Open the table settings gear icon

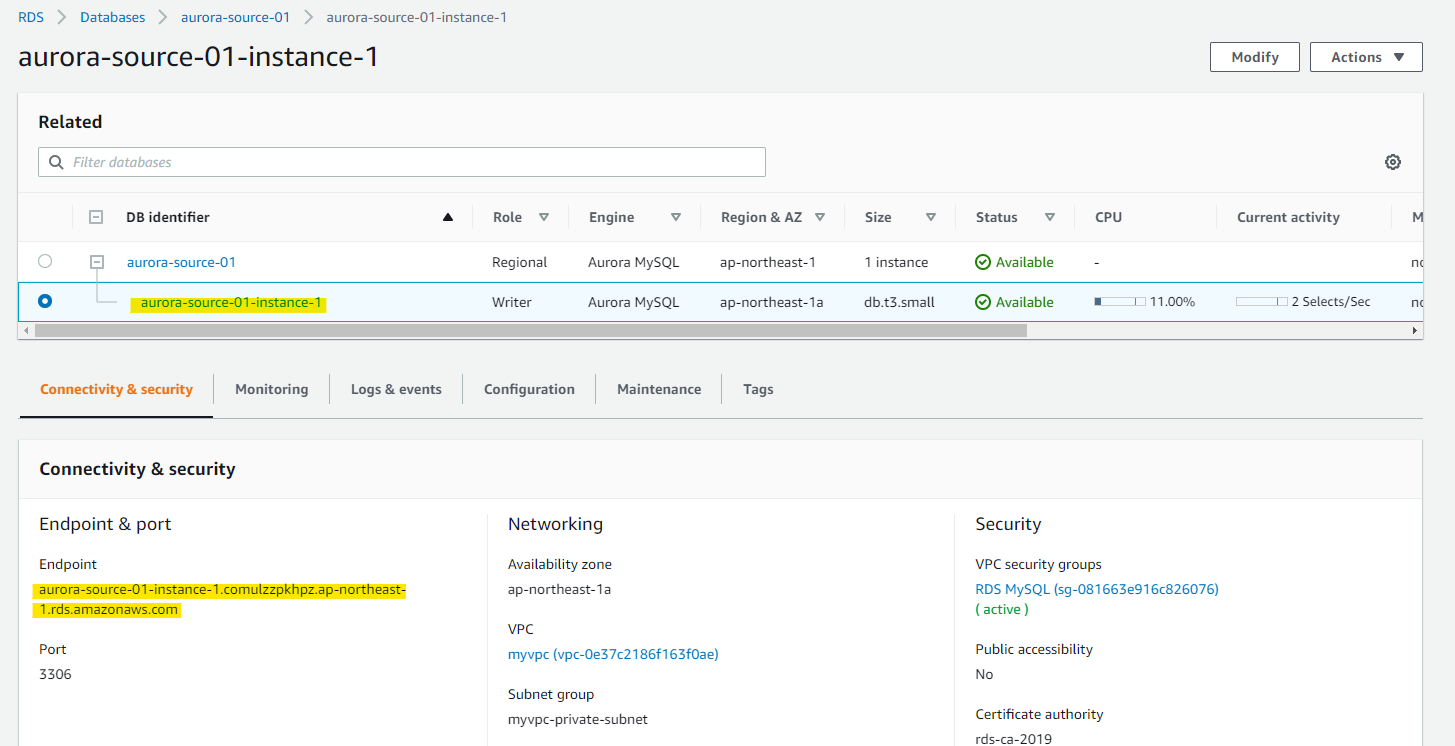1392,162
